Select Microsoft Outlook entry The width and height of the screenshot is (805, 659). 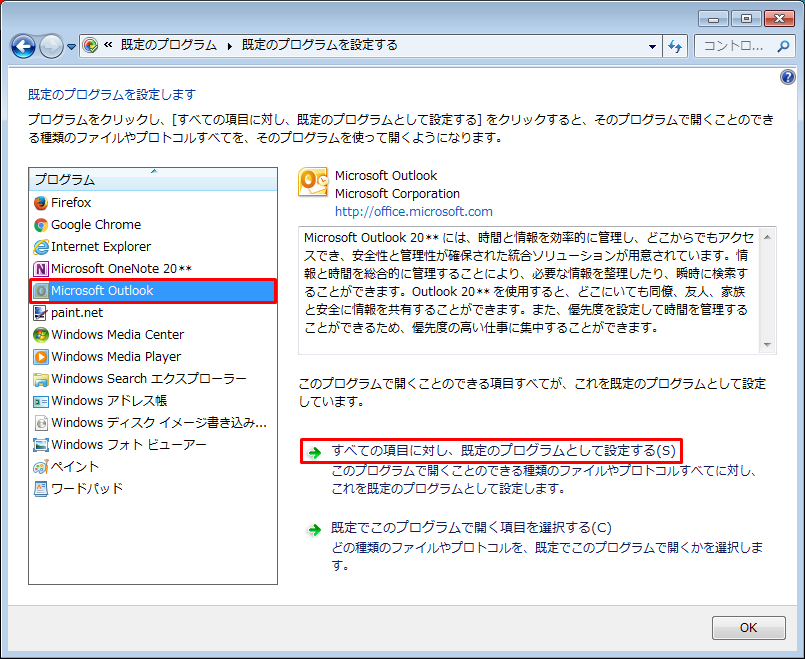tap(153, 291)
